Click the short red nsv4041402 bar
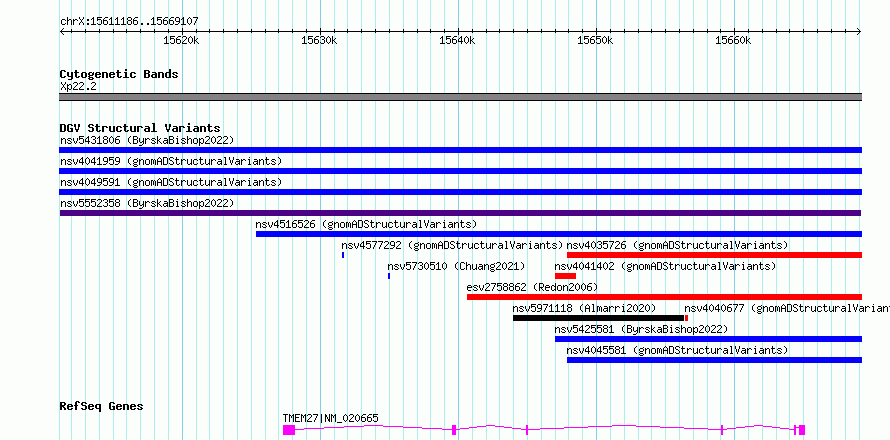This screenshot has height=440, width=890. (x=565, y=276)
